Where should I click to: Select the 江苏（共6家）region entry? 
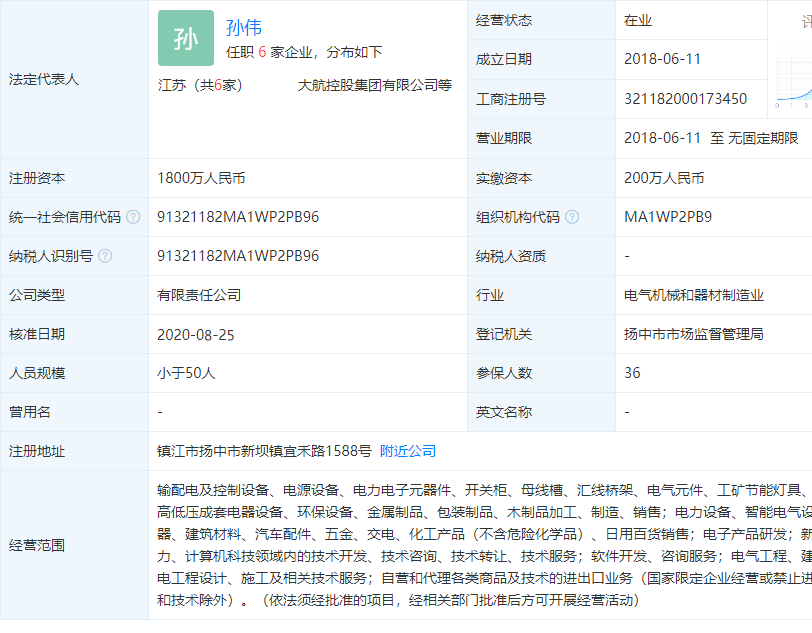(x=200, y=85)
